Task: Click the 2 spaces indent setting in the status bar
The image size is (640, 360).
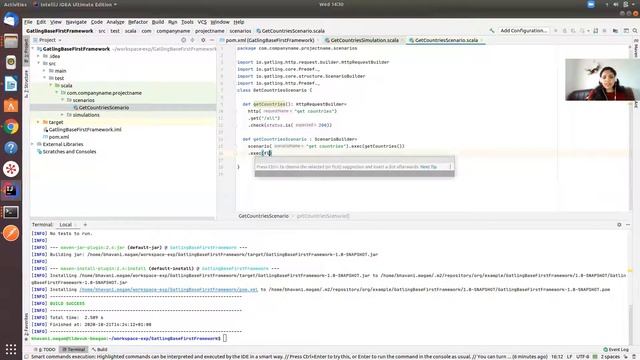Action: click(x=610, y=357)
